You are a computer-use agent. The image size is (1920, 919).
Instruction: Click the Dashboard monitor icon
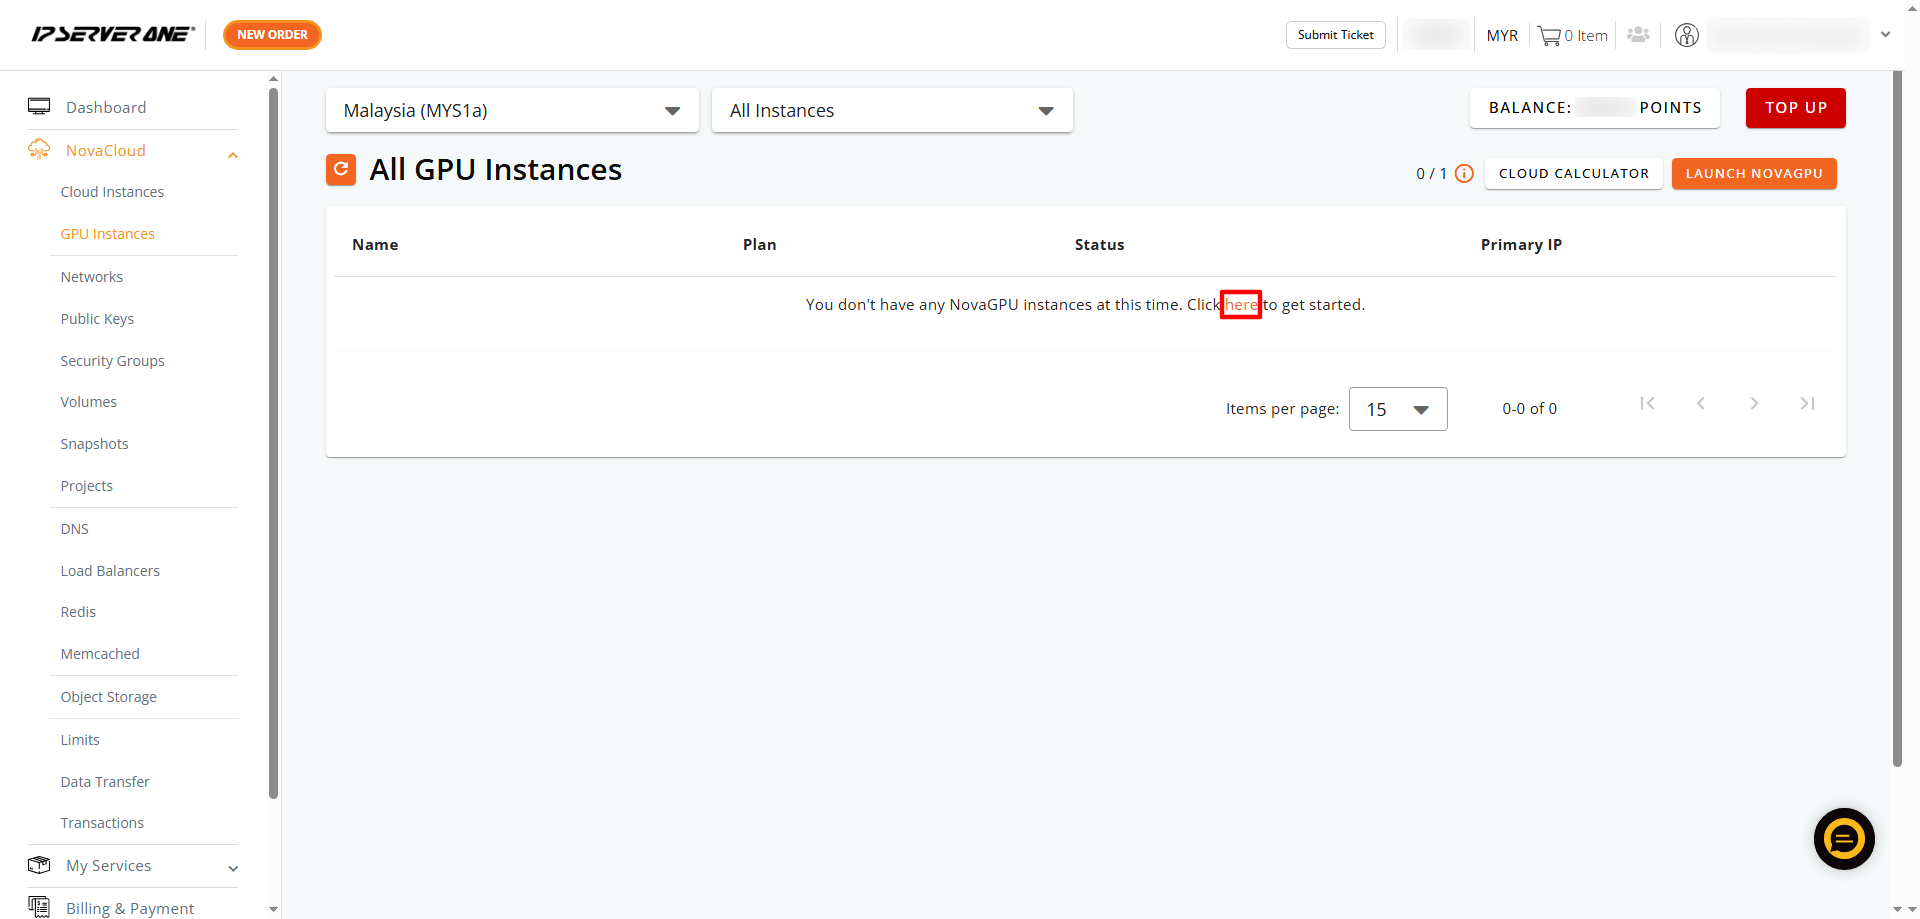[39, 107]
